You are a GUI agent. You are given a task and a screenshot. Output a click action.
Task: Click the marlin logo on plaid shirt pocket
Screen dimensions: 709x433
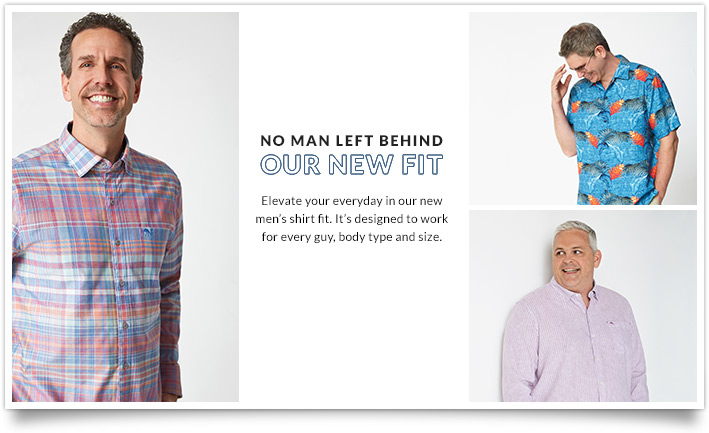[148, 232]
